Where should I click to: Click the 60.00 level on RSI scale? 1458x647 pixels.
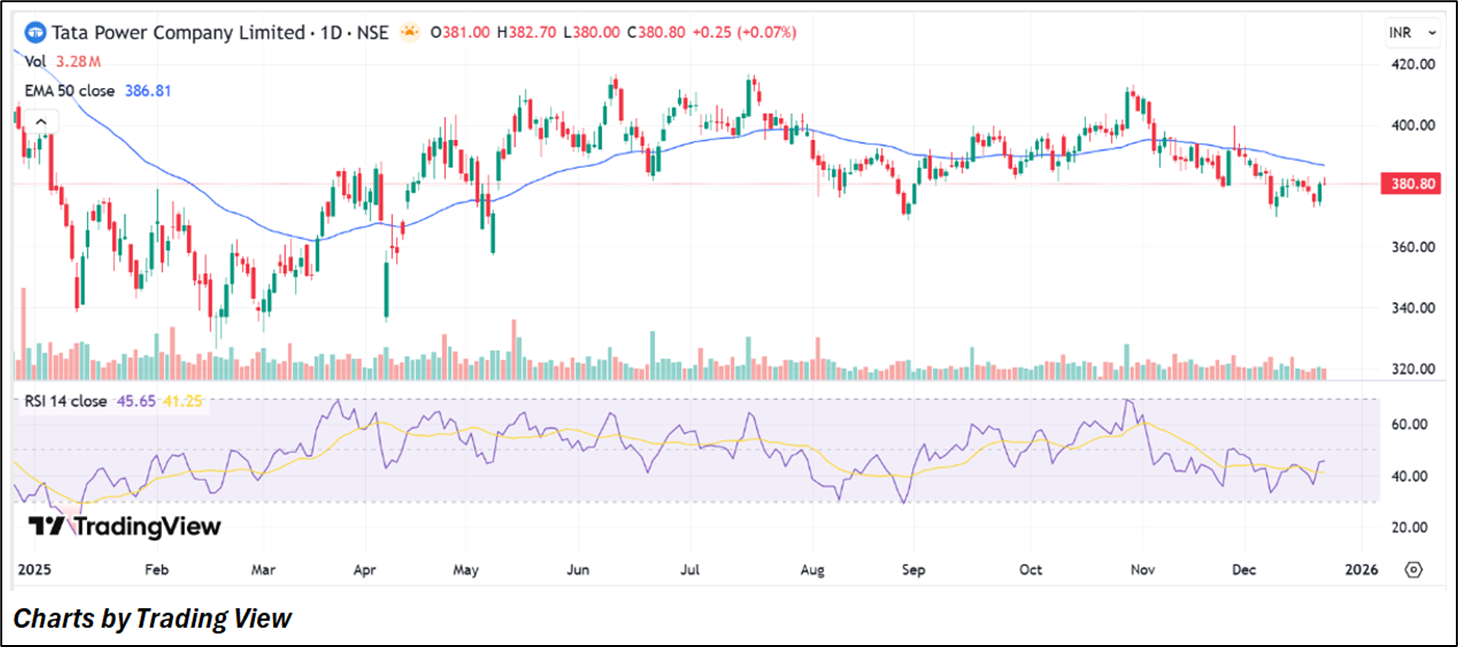(x=1408, y=425)
